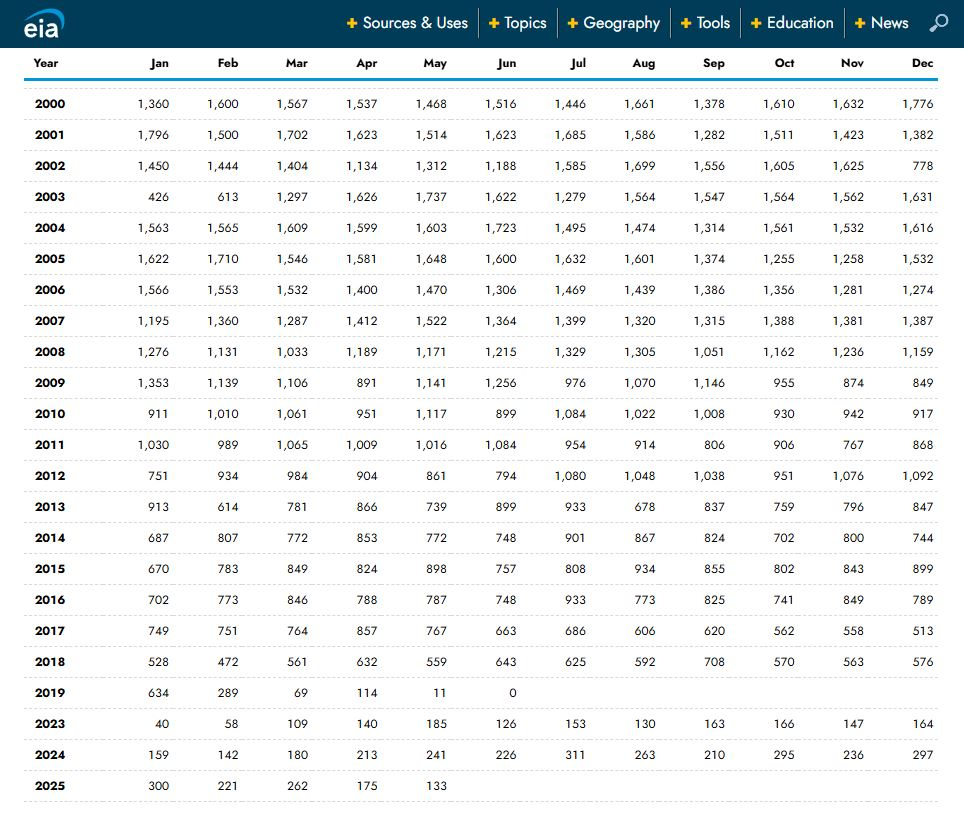Select the 2023 row label
Screen dimensions: 964x823
point(50,724)
